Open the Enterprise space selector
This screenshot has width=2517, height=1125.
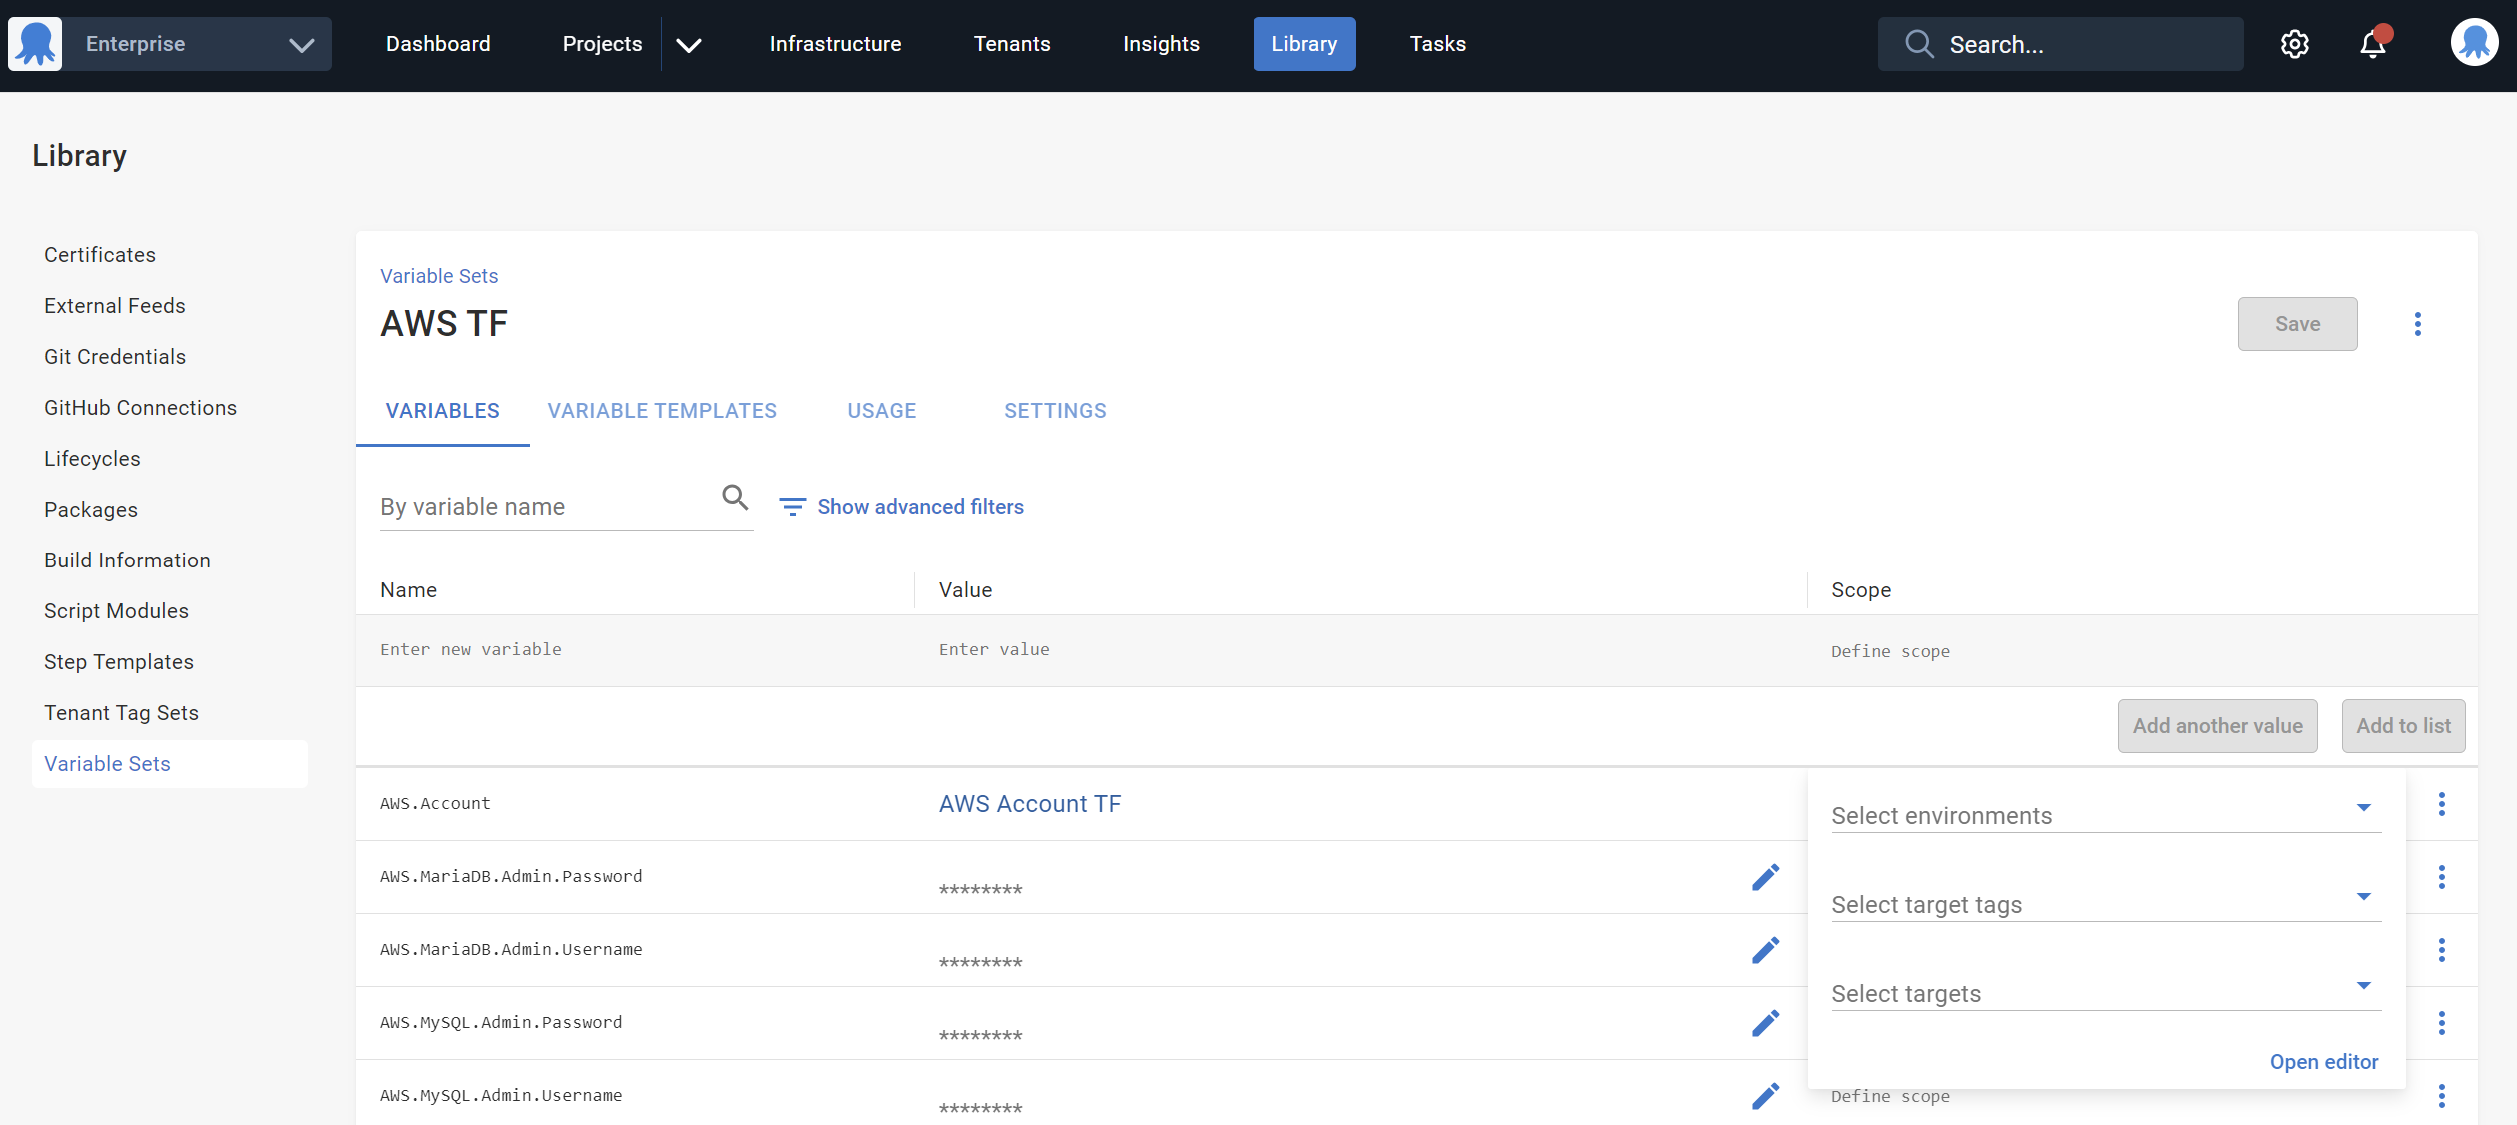point(196,43)
